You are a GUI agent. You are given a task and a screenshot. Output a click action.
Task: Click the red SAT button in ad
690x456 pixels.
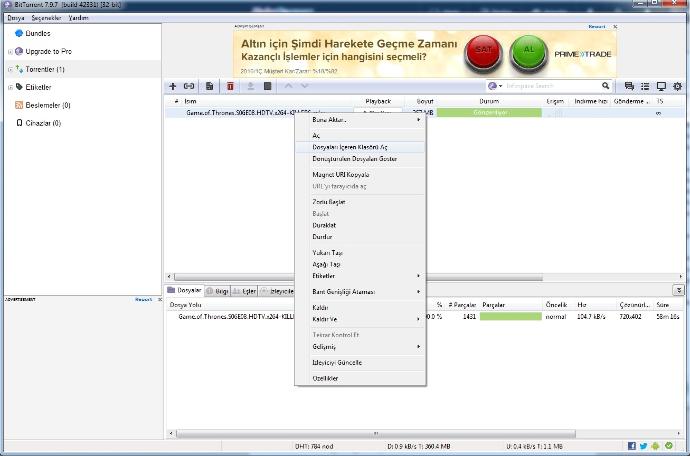click(484, 53)
